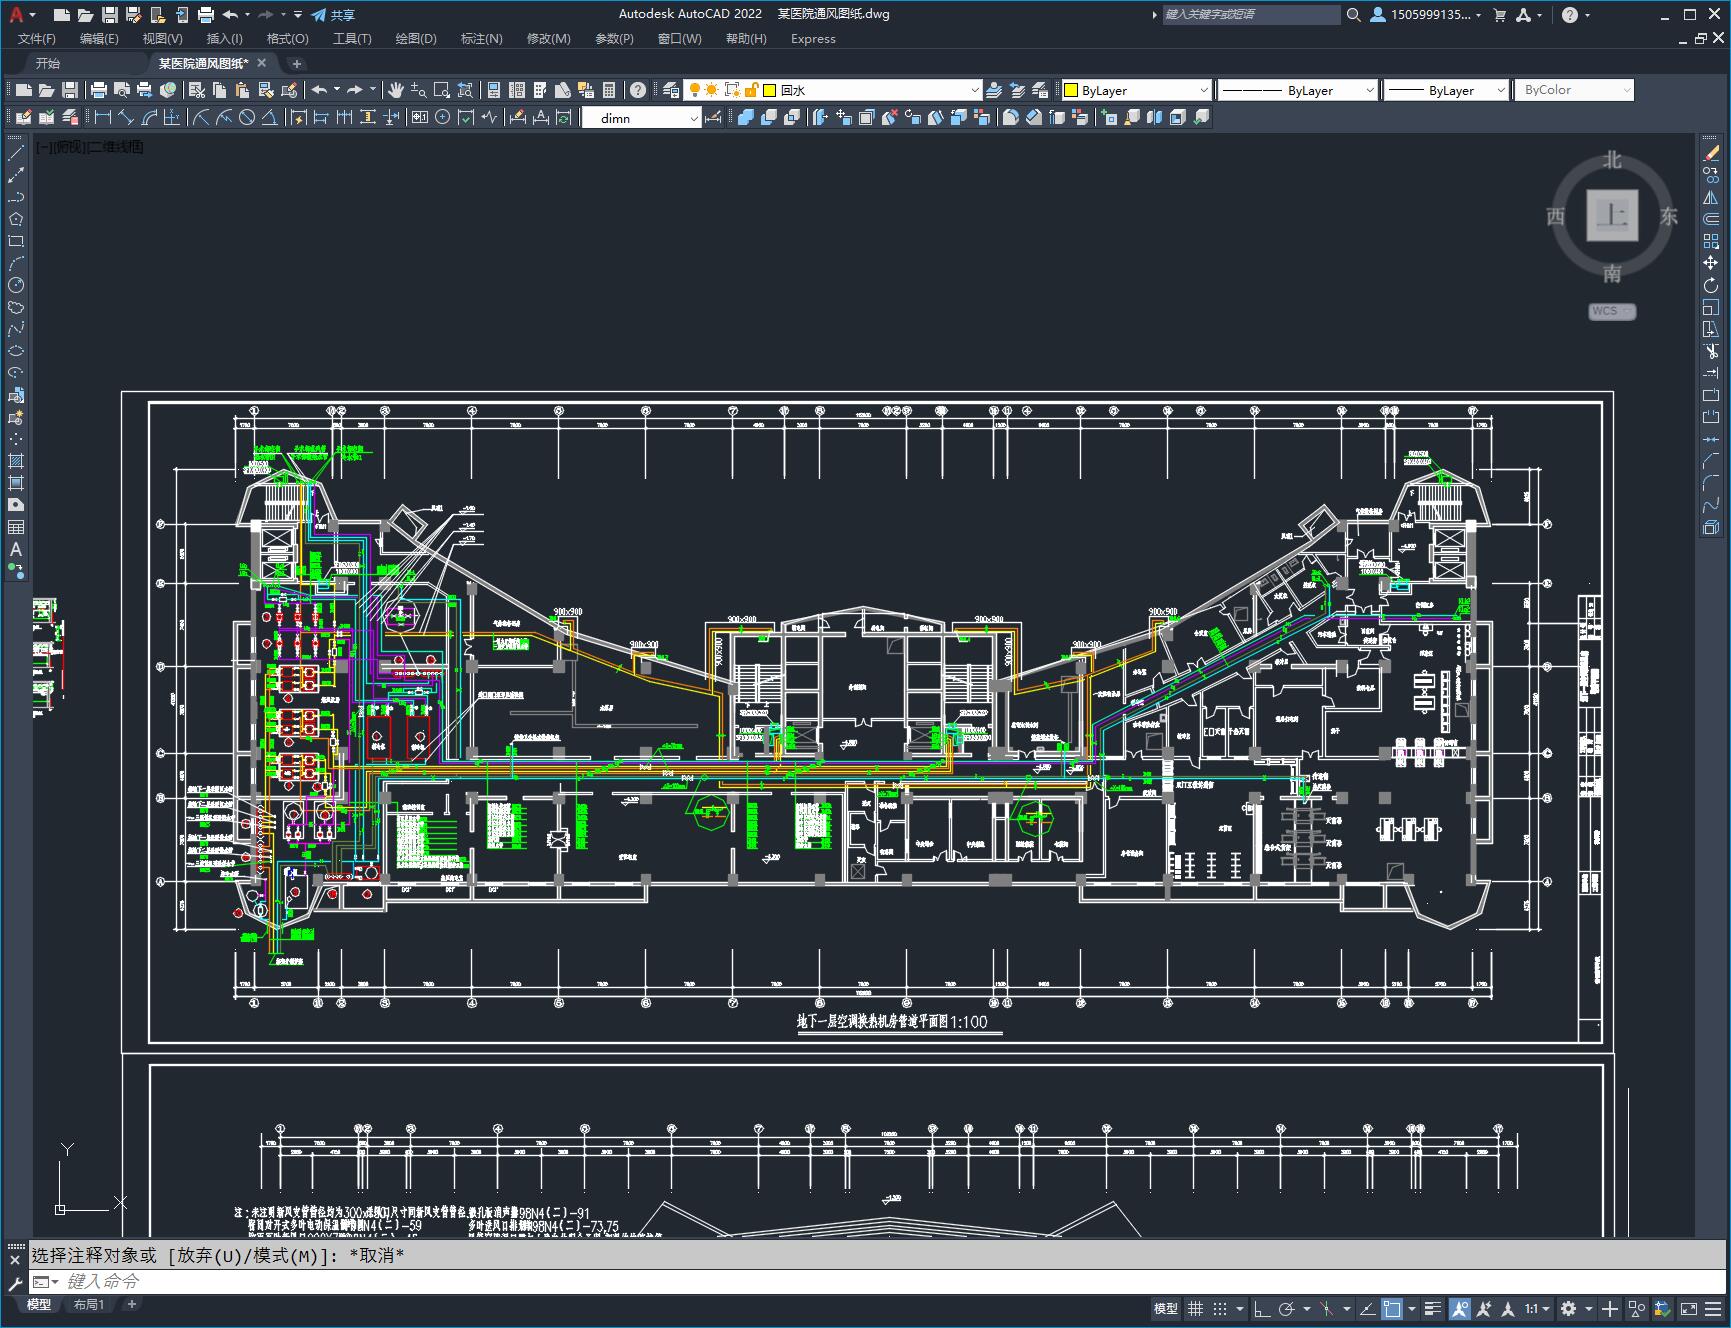Image resolution: width=1731 pixels, height=1328 pixels.
Task: Click the Autodesk App Store cart icon
Action: [1499, 15]
